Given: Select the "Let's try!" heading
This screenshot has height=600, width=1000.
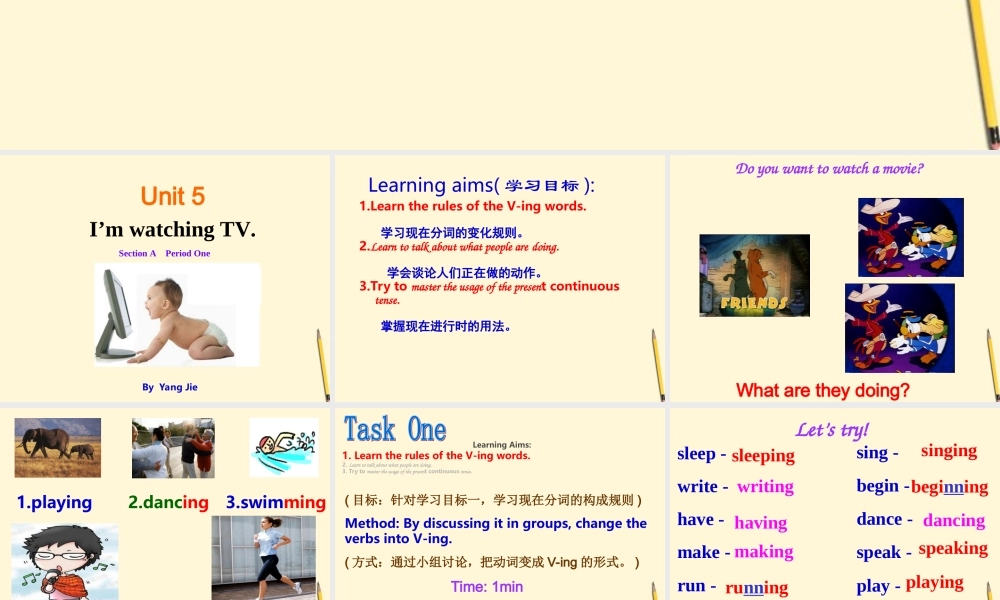Looking at the screenshot, I should click(x=832, y=430).
